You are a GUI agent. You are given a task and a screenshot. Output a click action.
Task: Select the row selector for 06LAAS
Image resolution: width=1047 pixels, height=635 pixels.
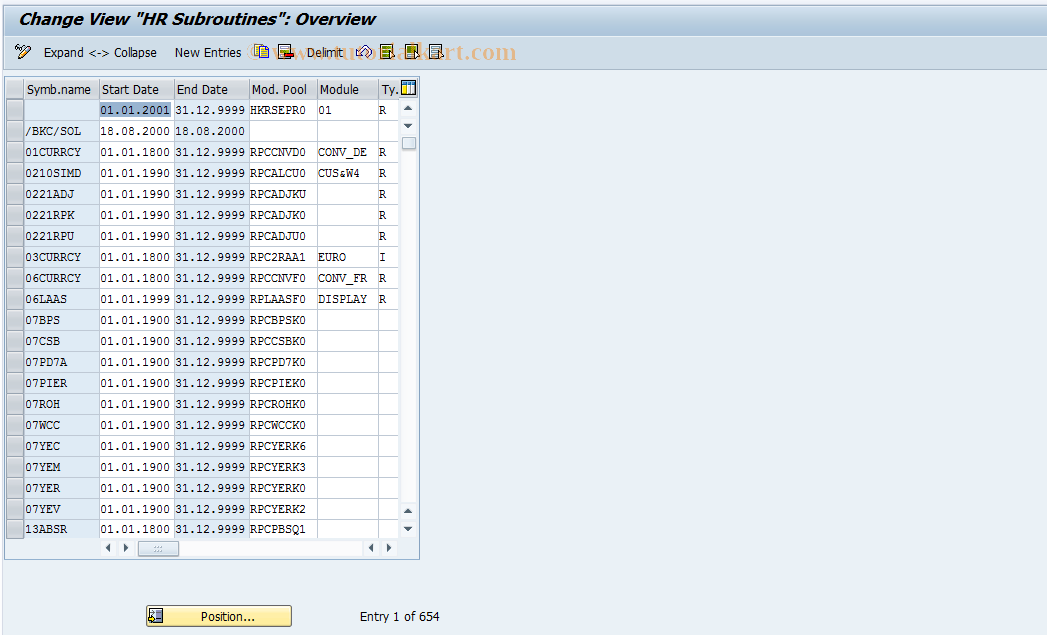pos(15,299)
